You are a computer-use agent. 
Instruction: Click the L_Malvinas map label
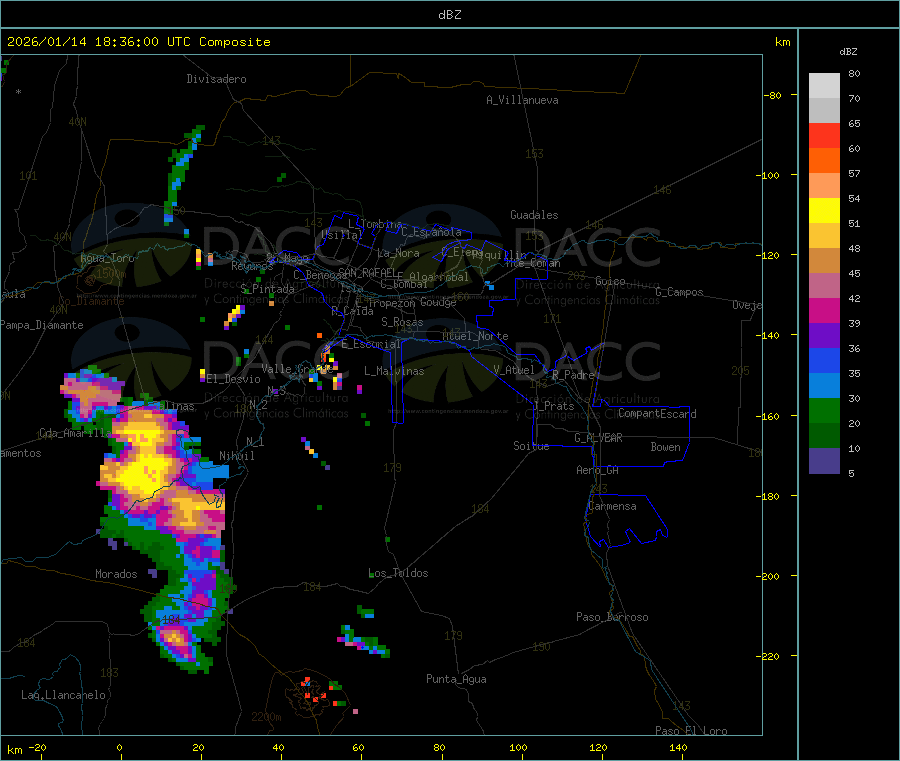394,371
